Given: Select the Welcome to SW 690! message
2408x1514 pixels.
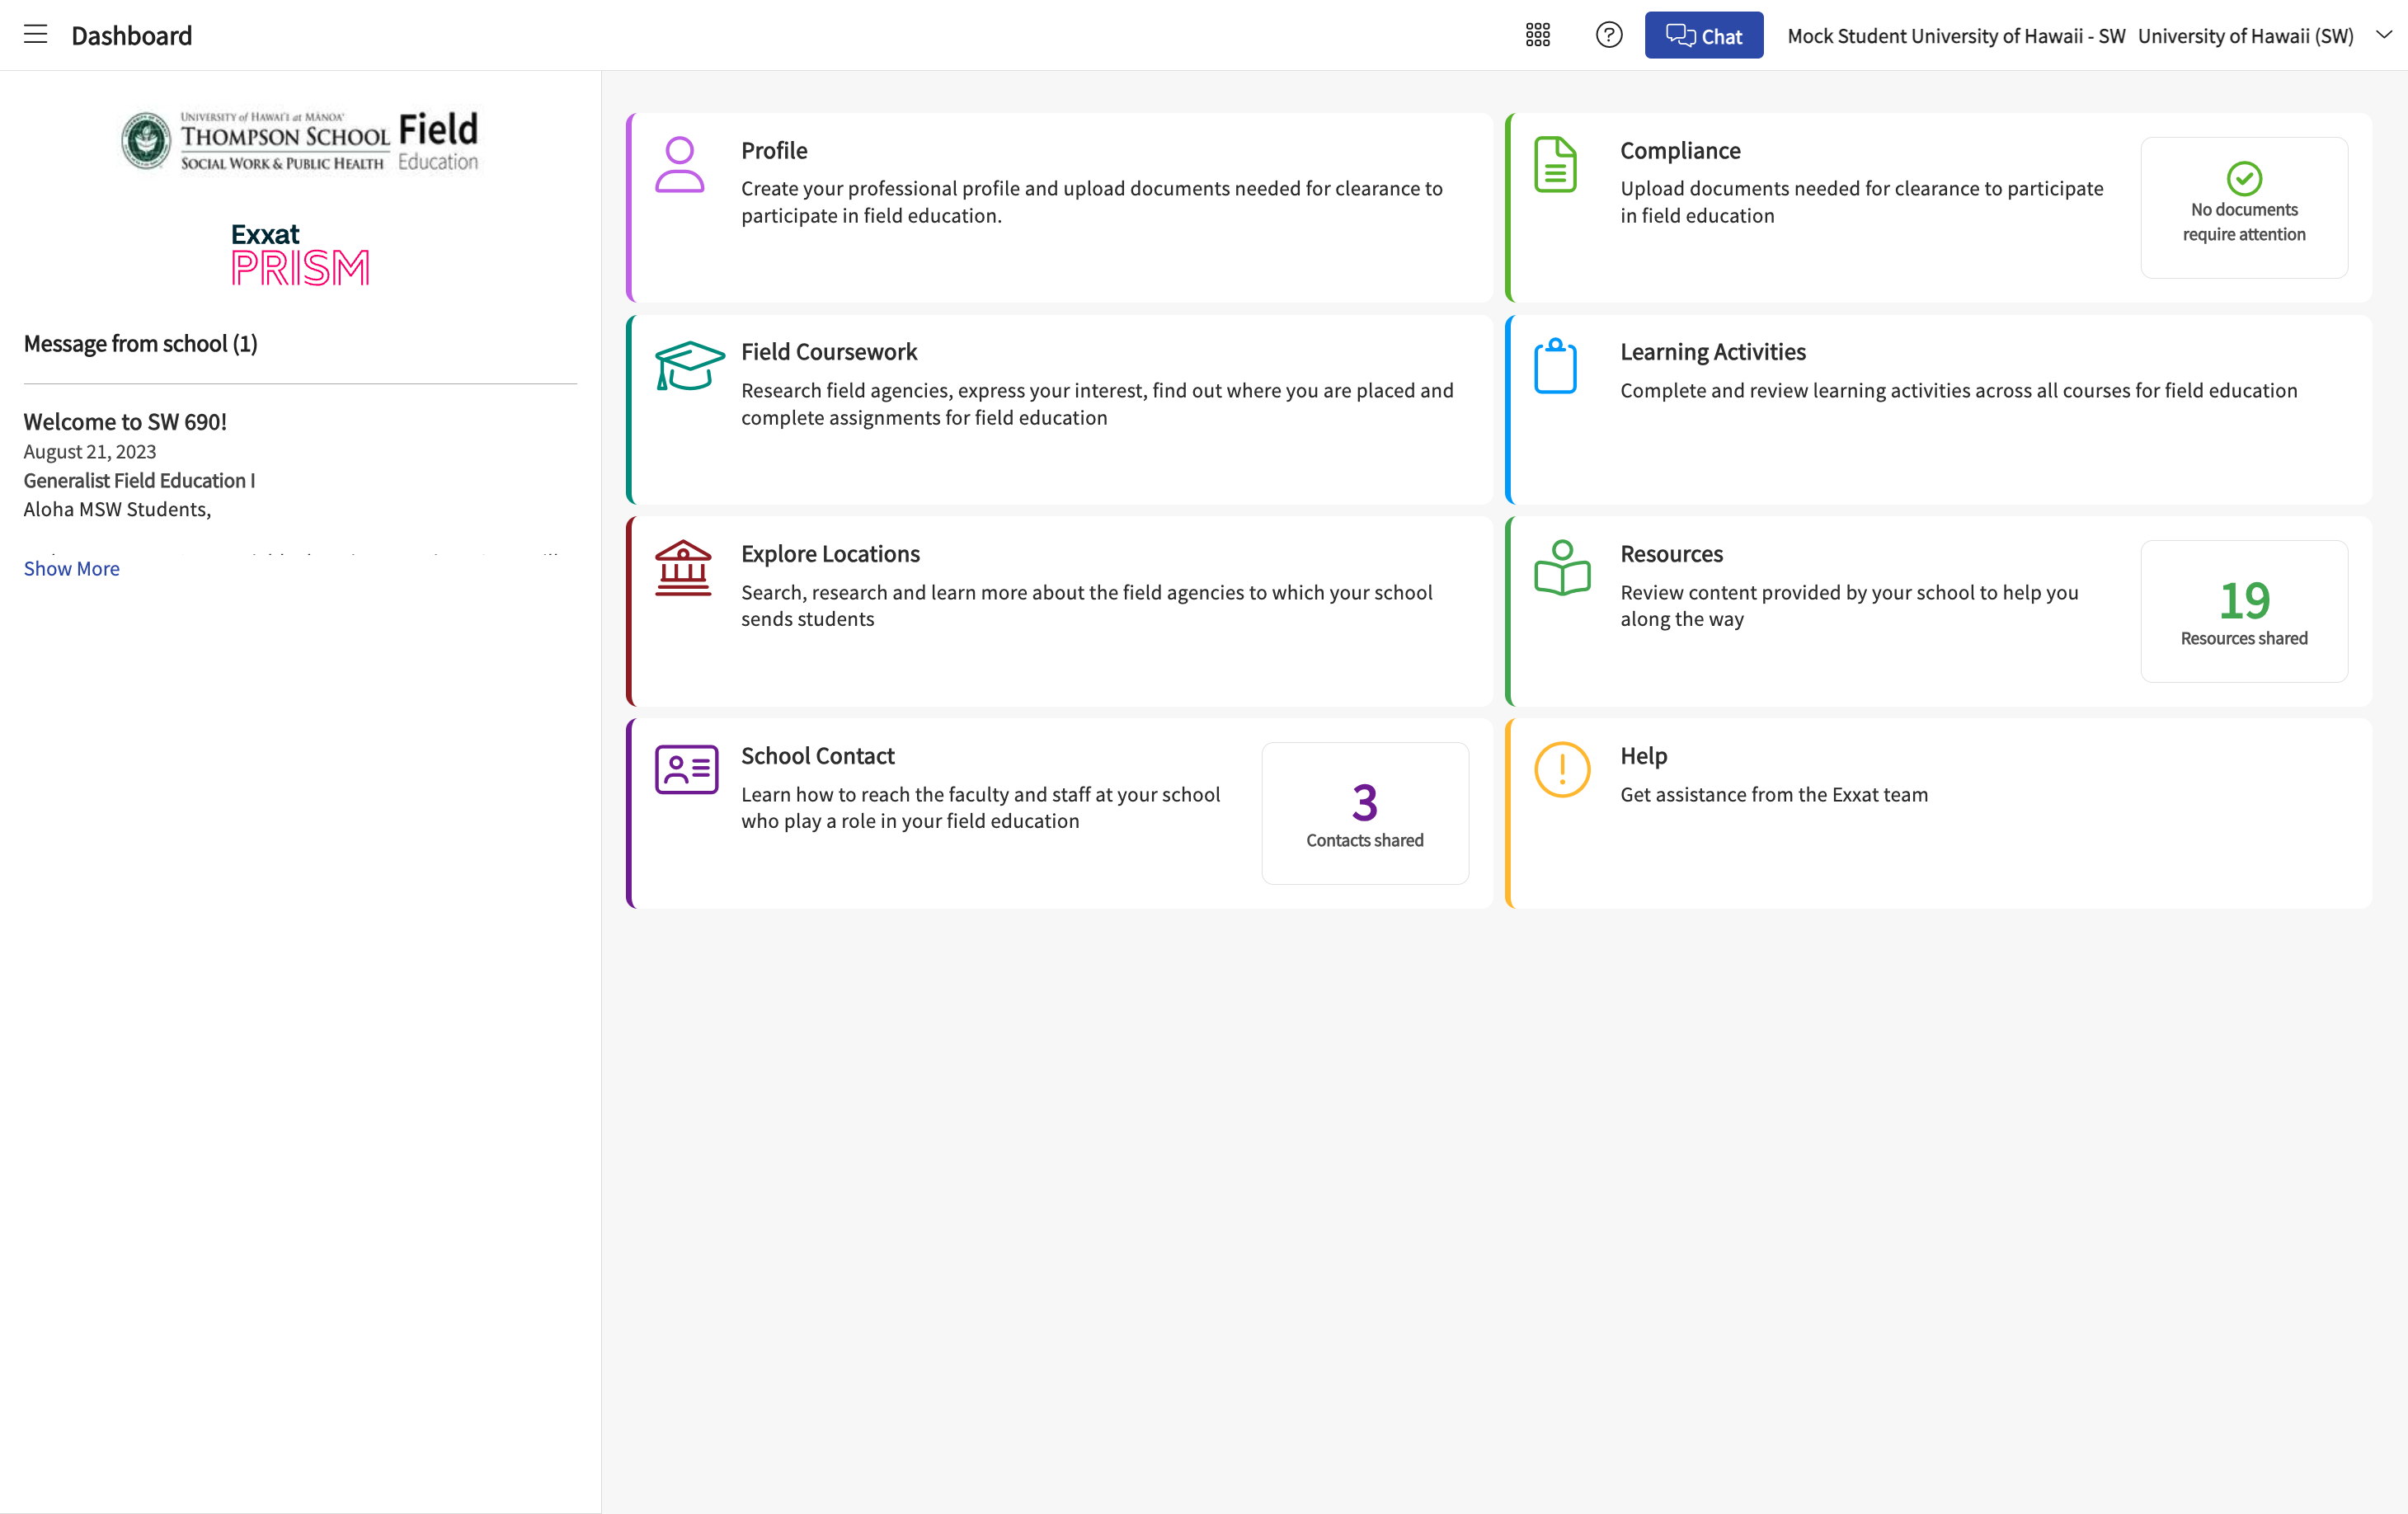Looking at the screenshot, I should pos(125,422).
